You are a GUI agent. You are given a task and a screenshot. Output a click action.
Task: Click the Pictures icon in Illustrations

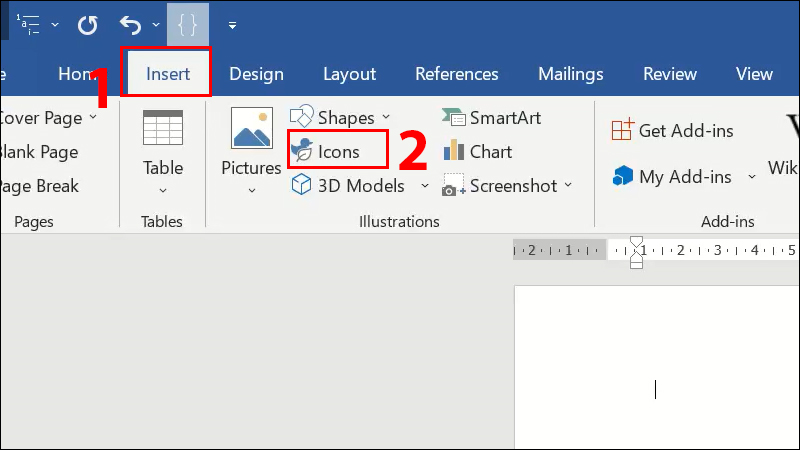pyautogui.click(x=251, y=130)
